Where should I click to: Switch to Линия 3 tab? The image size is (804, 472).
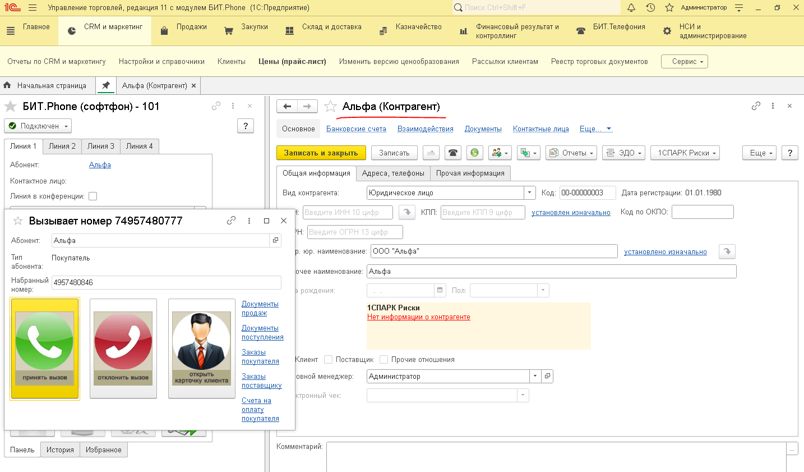pyautogui.click(x=100, y=146)
